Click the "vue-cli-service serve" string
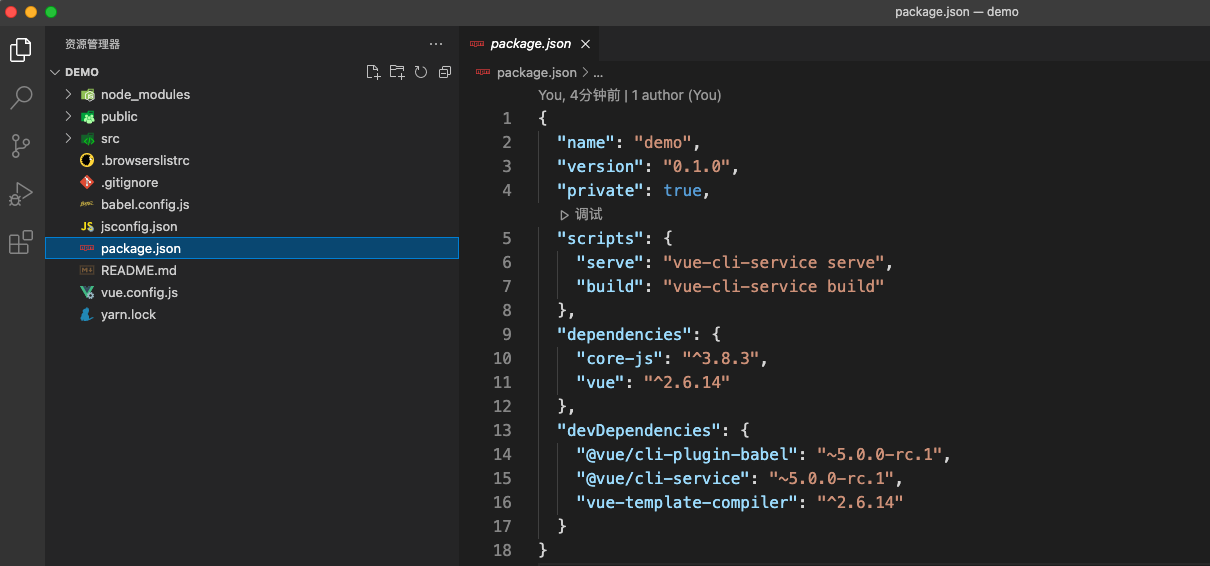1210x566 pixels. (773, 262)
